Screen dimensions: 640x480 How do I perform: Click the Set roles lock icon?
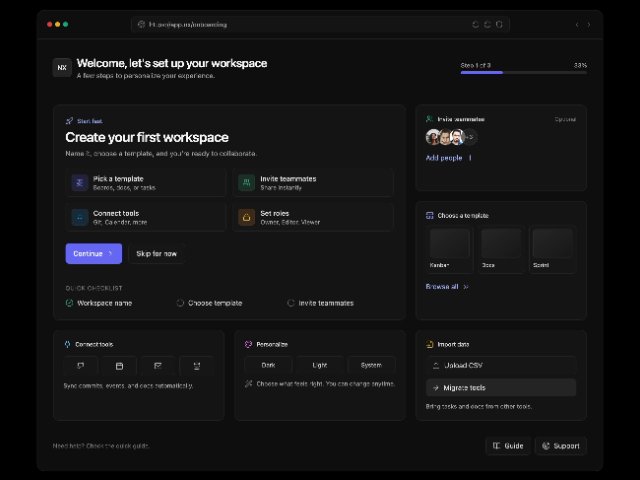point(246,217)
